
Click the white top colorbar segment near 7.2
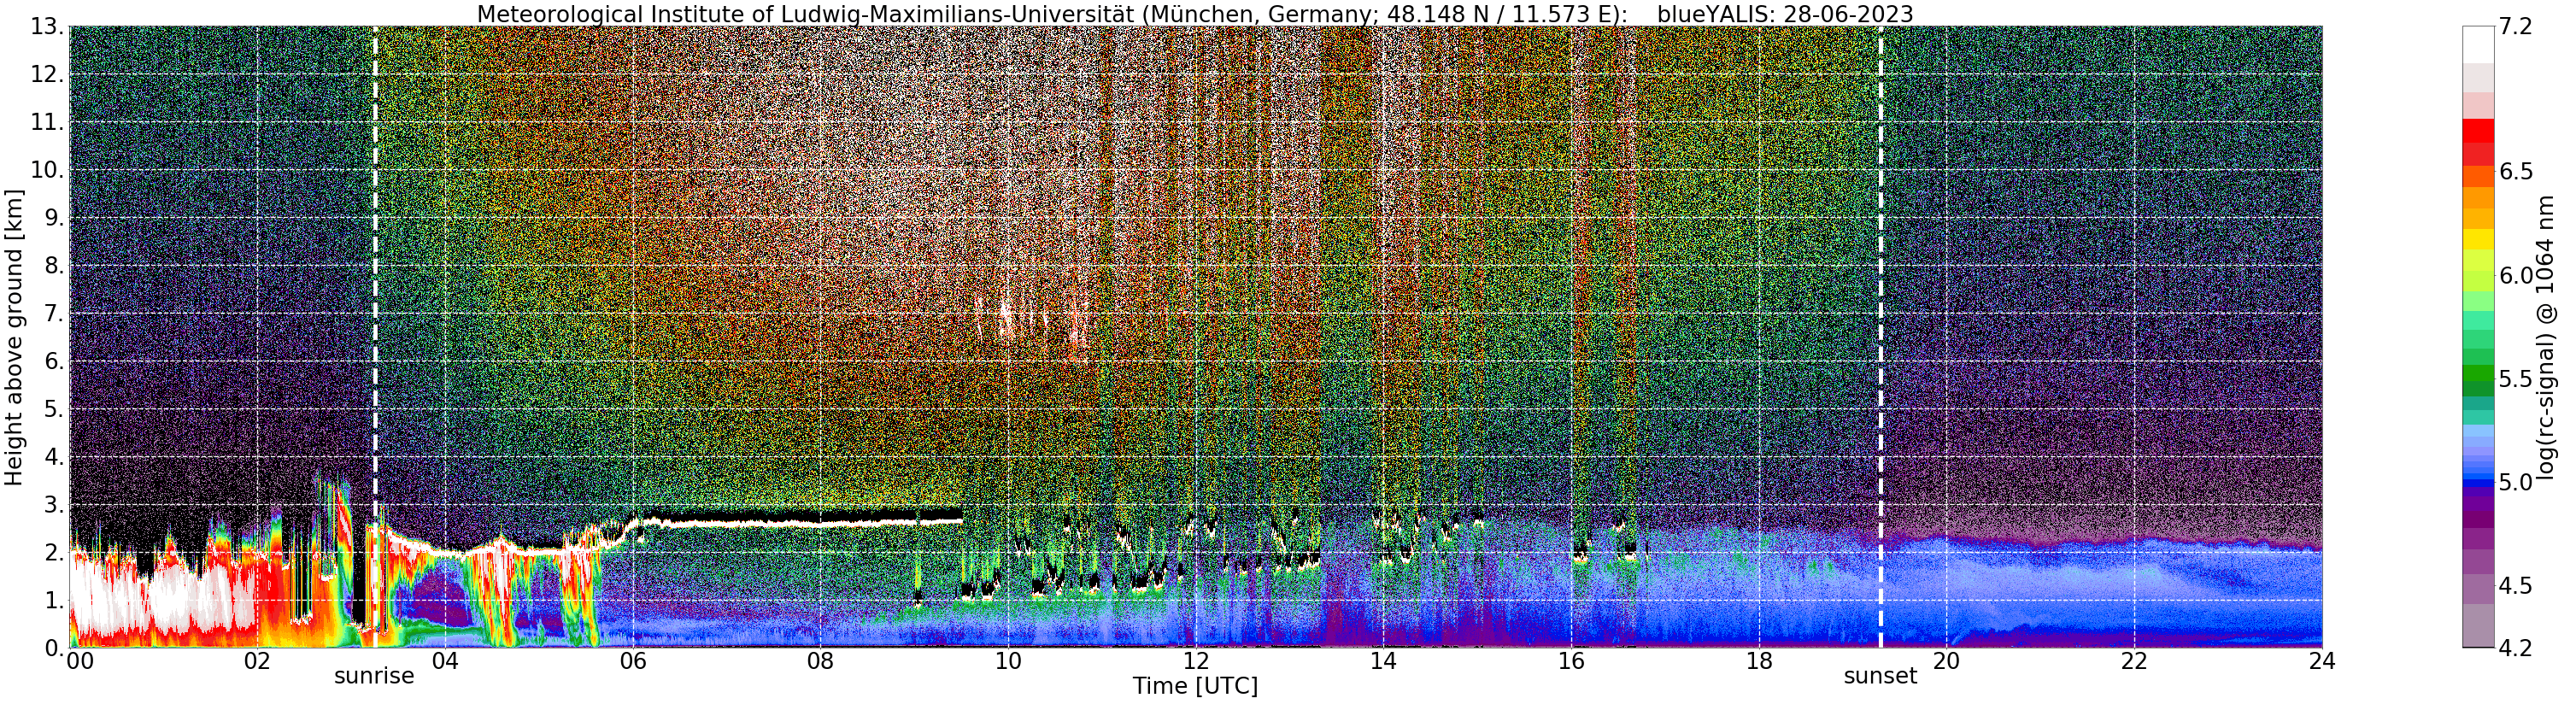[x=2478, y=45]
